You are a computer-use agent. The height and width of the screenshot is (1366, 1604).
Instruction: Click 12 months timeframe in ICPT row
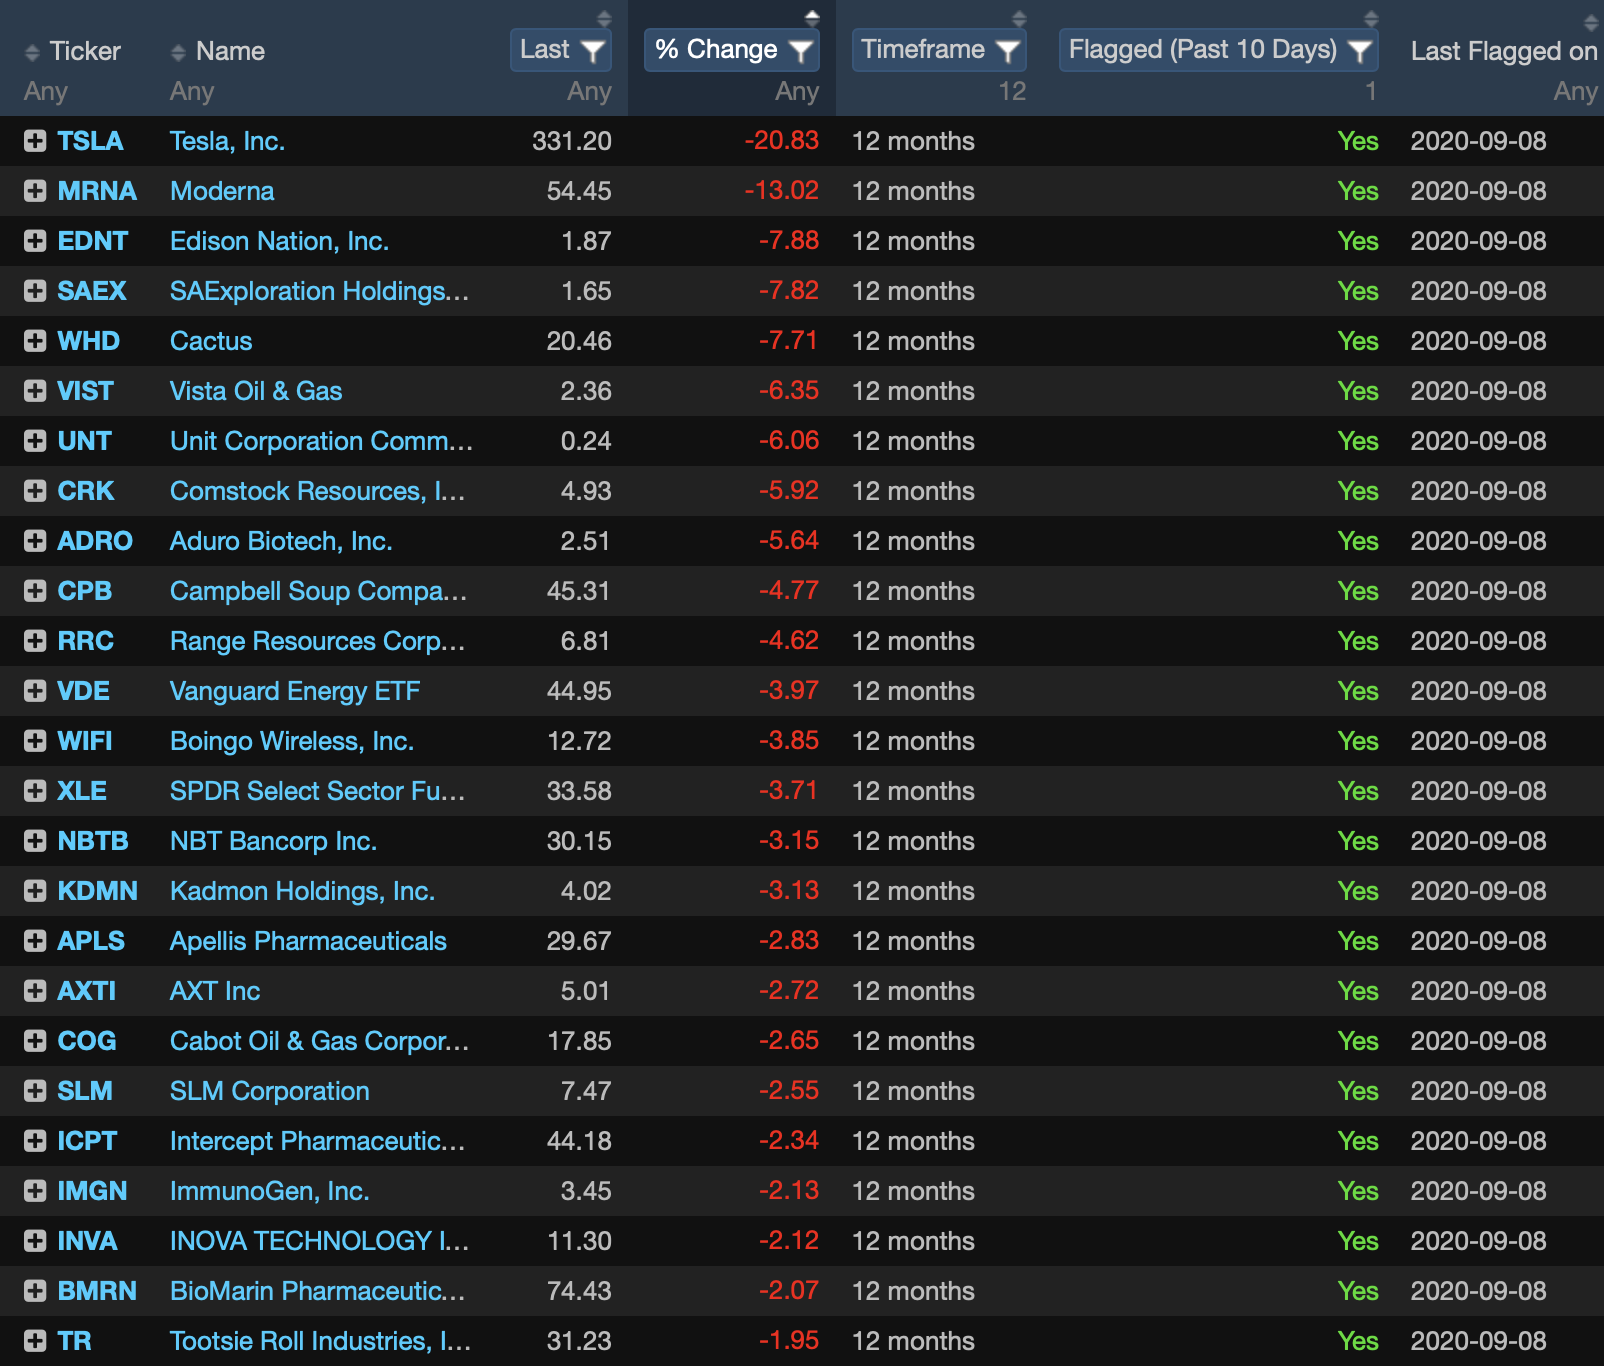click(913, 1141)
